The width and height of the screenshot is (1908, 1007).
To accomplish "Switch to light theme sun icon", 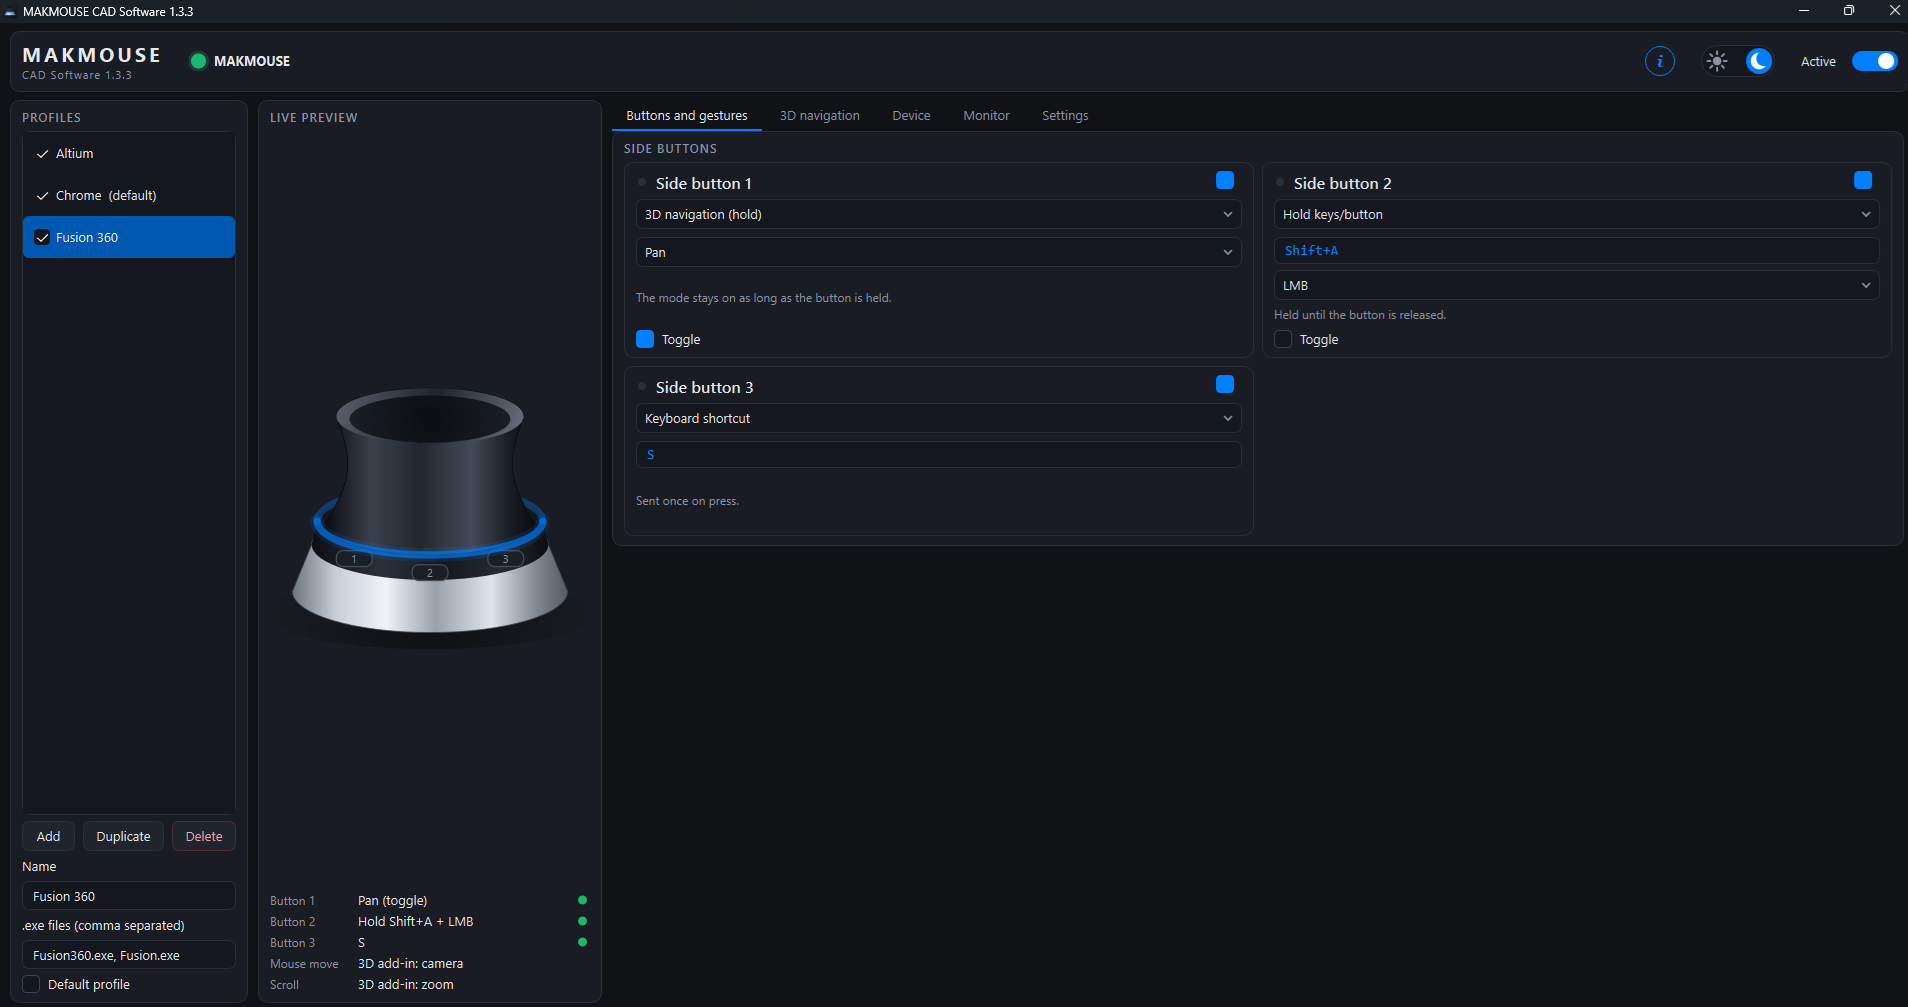I will (1717, 61).
